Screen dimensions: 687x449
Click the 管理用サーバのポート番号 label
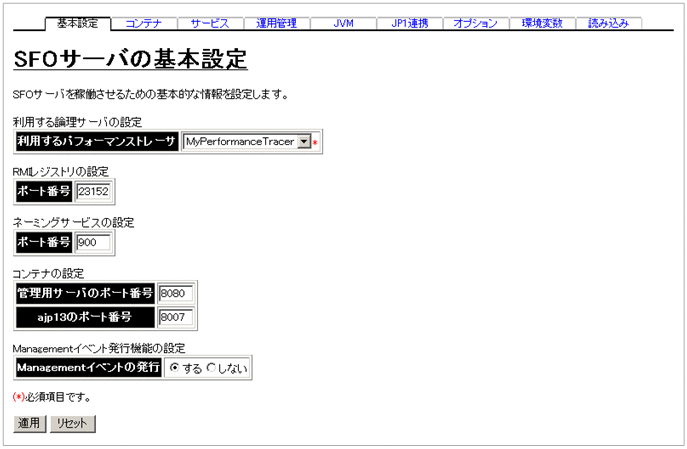[85, 293]
